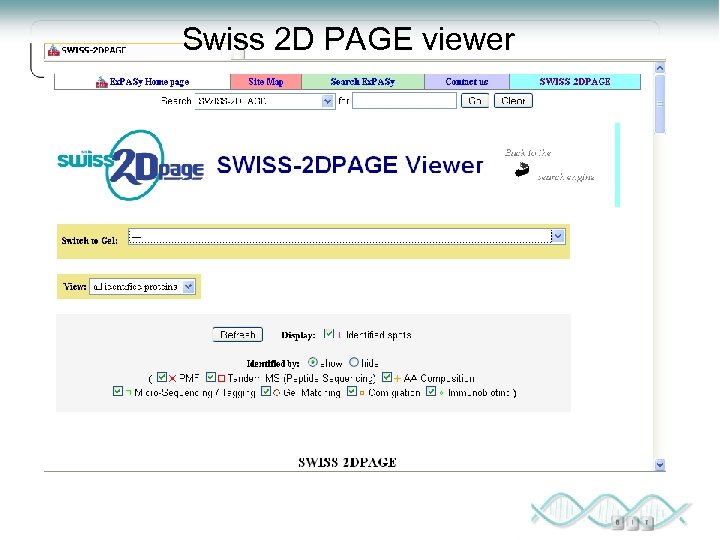
Task: Click the vertical scrollbar thumb
Action: point(660,104)
